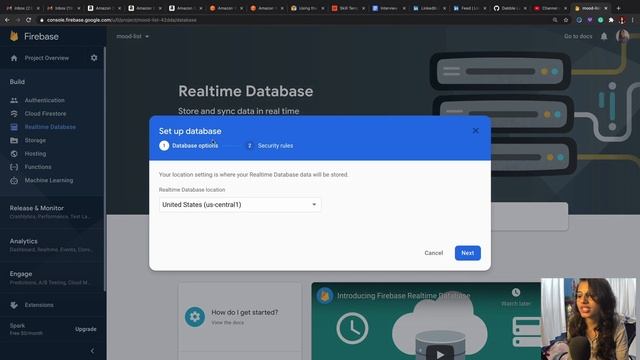Click the zoom magnifier in address bar

pyautogui.click(x=555, y=20)
